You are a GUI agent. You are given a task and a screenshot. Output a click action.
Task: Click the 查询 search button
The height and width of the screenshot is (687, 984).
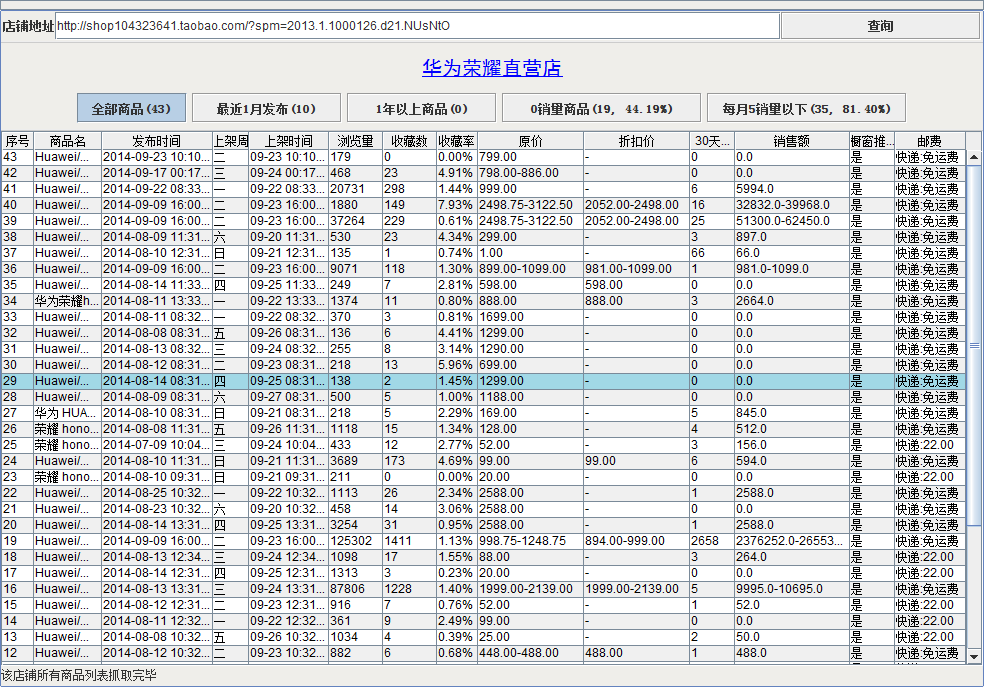pyautogui.click(x=879, y=26)
